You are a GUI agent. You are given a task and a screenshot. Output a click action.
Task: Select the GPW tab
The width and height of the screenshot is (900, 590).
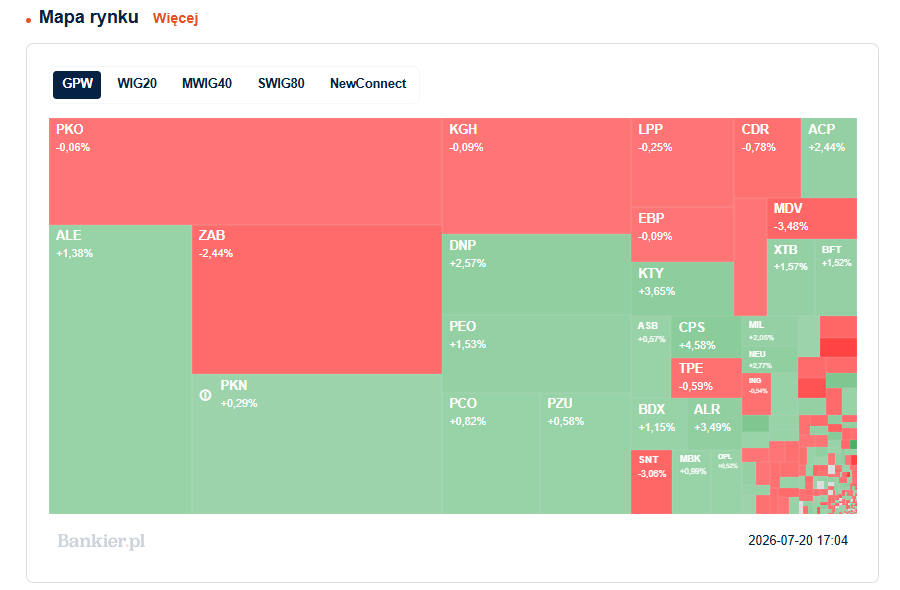click(77, 84)
